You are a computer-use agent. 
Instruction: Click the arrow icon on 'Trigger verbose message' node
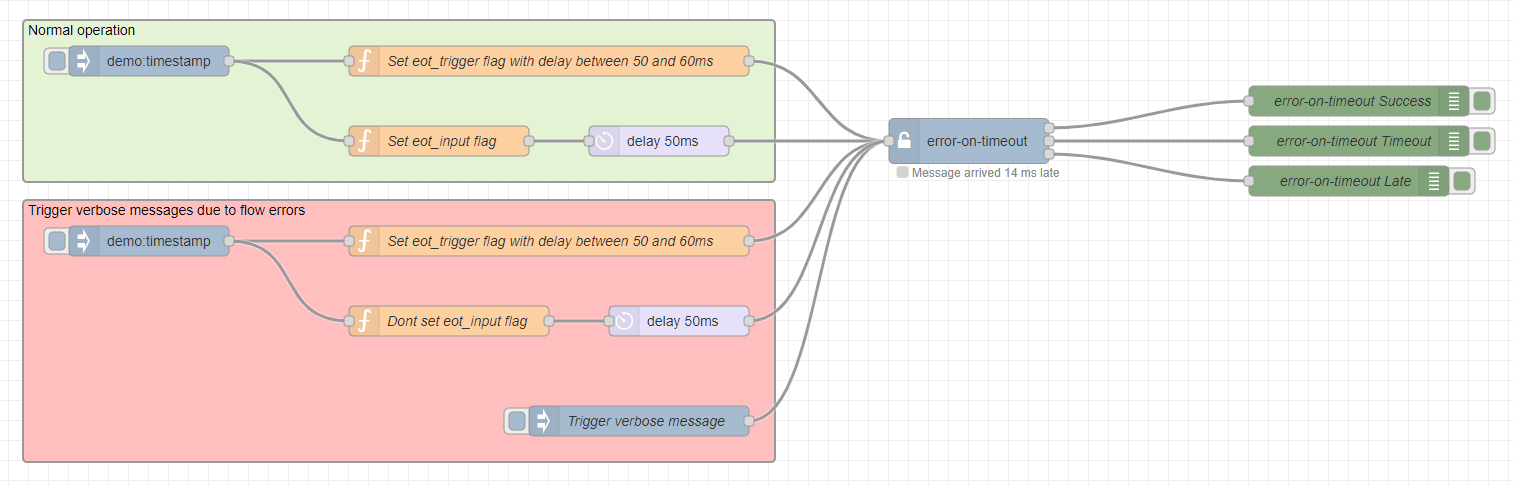click(544, 421)
